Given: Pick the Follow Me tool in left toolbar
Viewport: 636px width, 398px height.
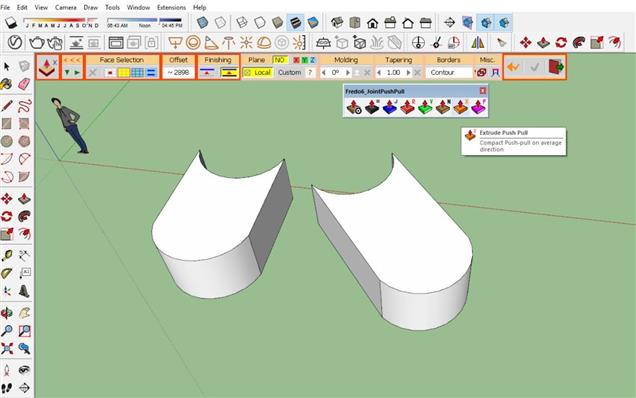Looking at the screenshot, I should pos(24,216).
